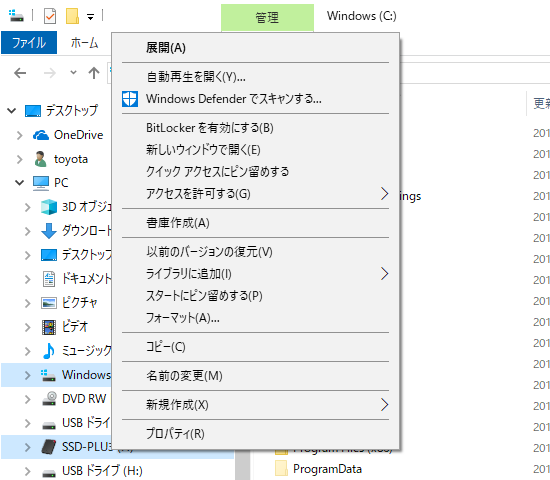The width and height of the screenshot is (550, 480).
Task: Choose Windows Defender でスキャンする... entry
Action: (255, 99)
